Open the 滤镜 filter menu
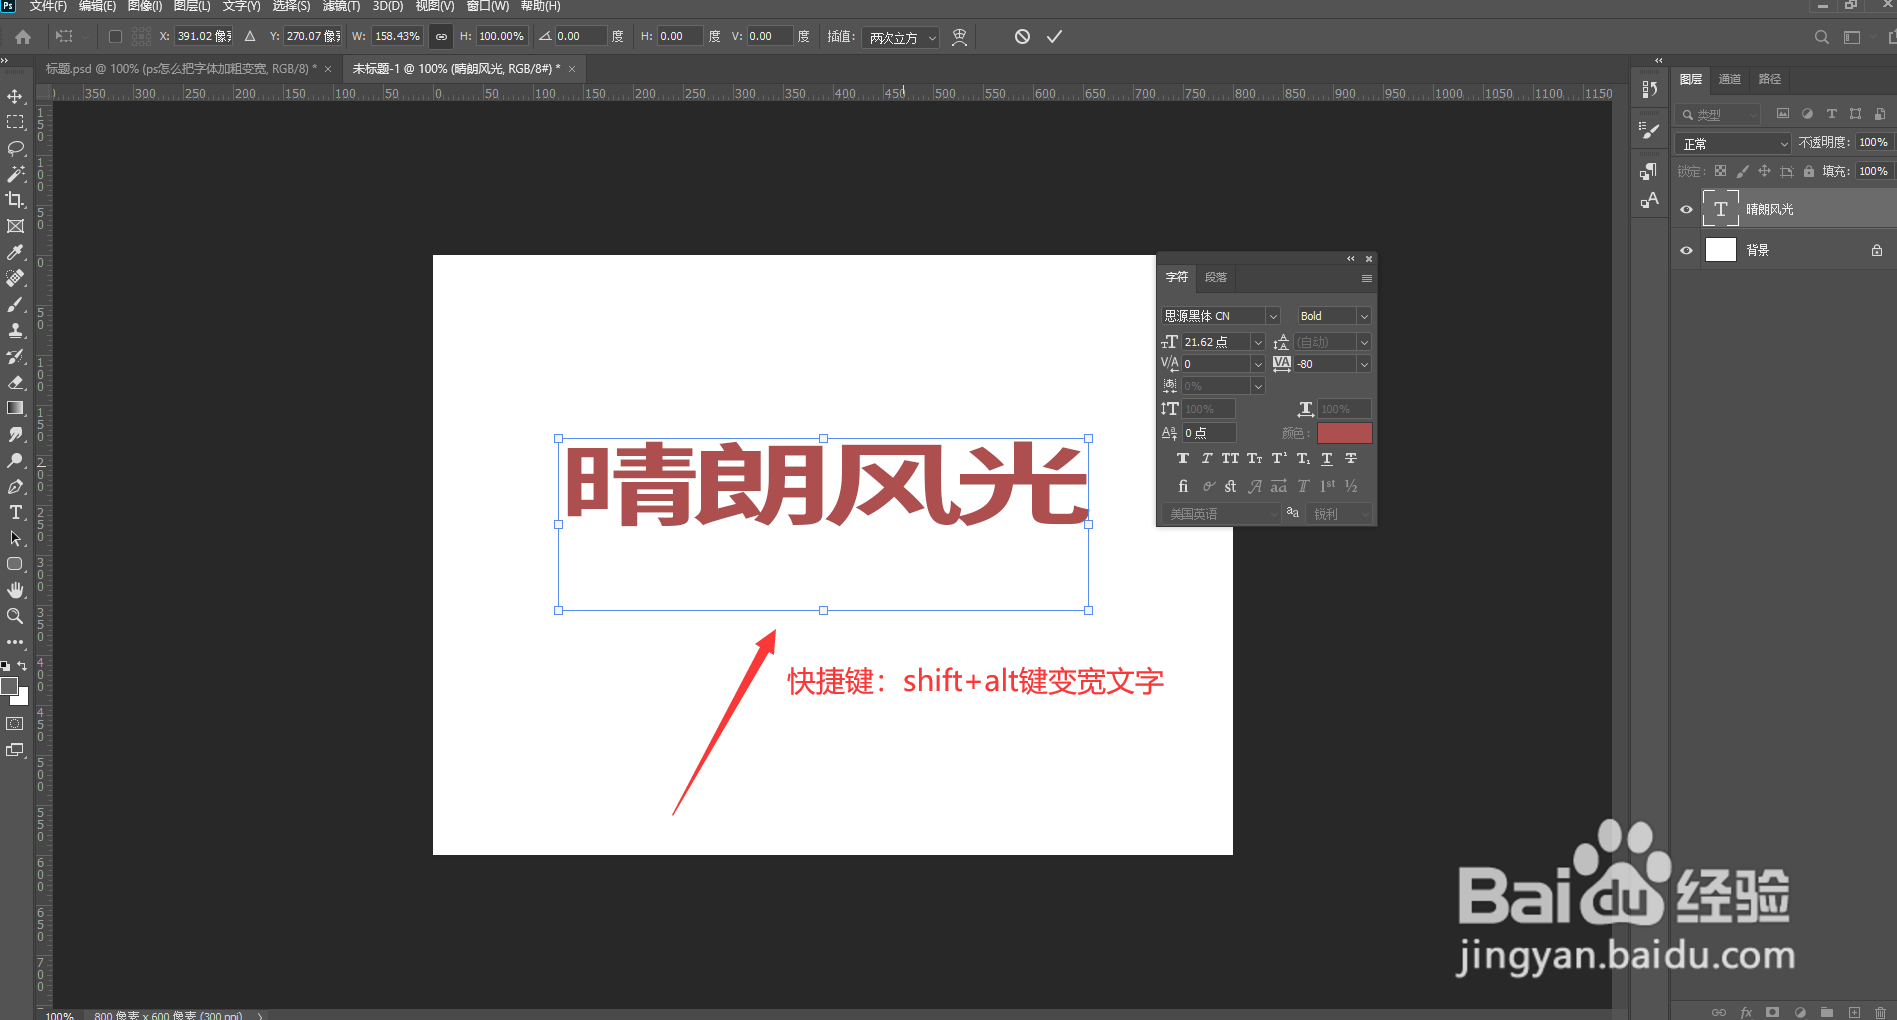The width and height of the screenshot is (1897, 1020). [x=339, y=6]
